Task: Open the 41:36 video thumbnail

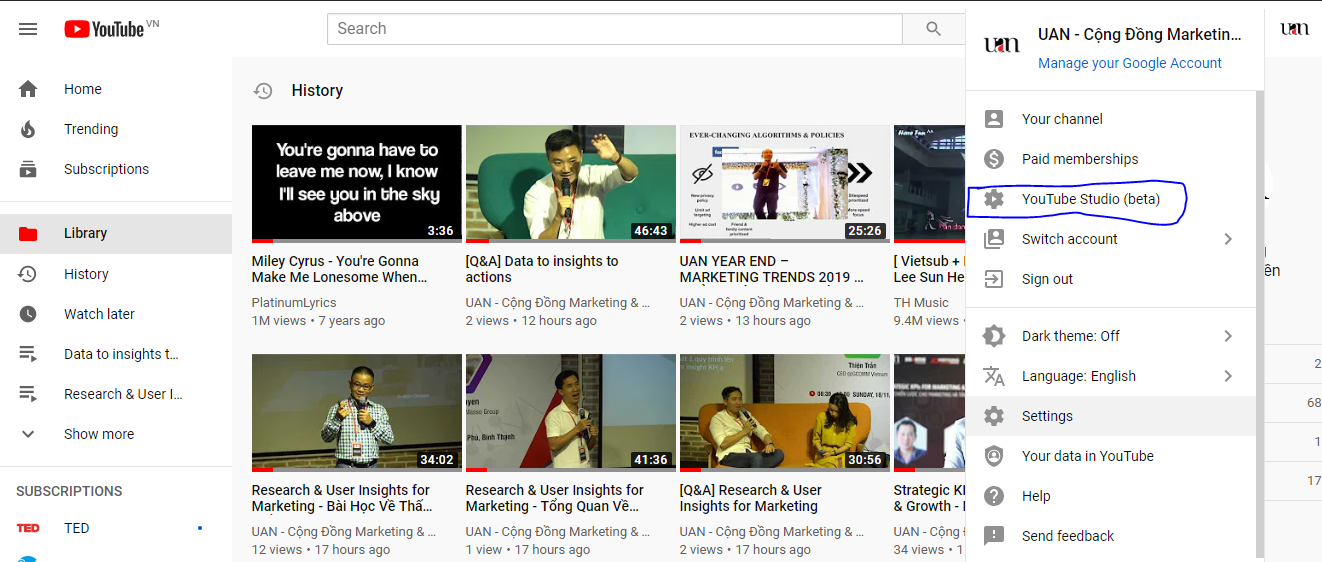Action: point(571,413)
